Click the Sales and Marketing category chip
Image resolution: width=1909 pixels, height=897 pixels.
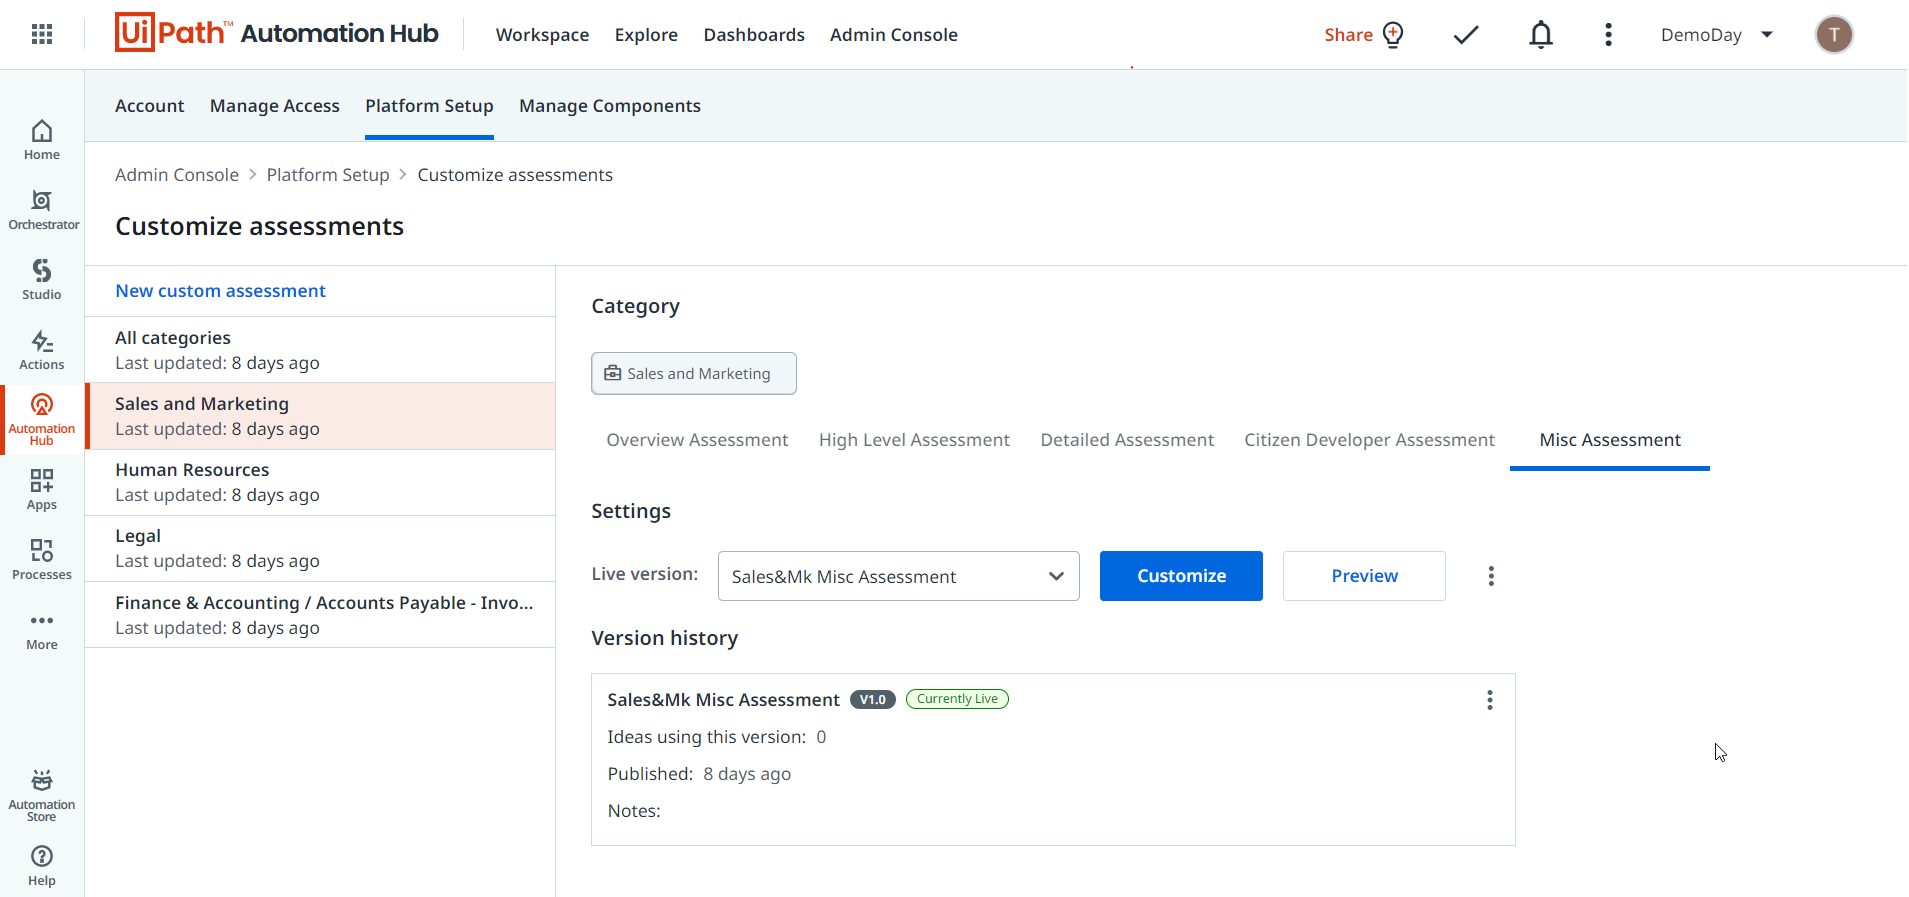(x=694, y=373)
